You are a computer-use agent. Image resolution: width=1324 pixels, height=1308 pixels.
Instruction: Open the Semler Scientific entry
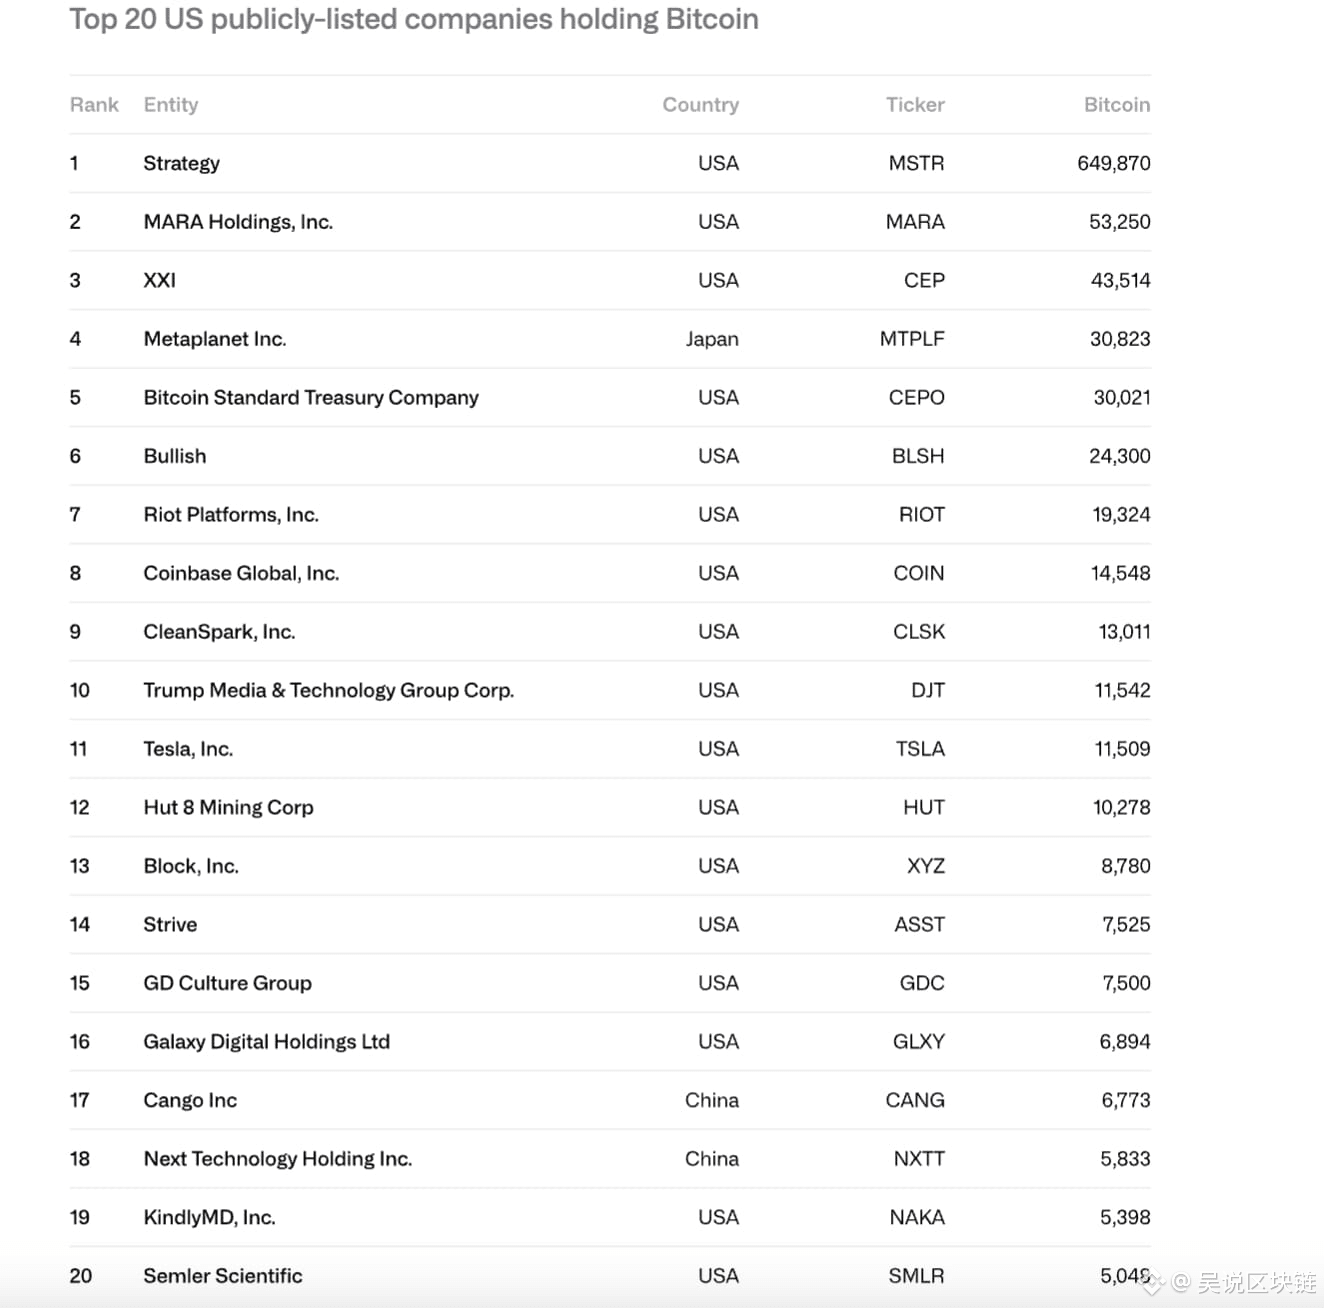click(222, 1276)
